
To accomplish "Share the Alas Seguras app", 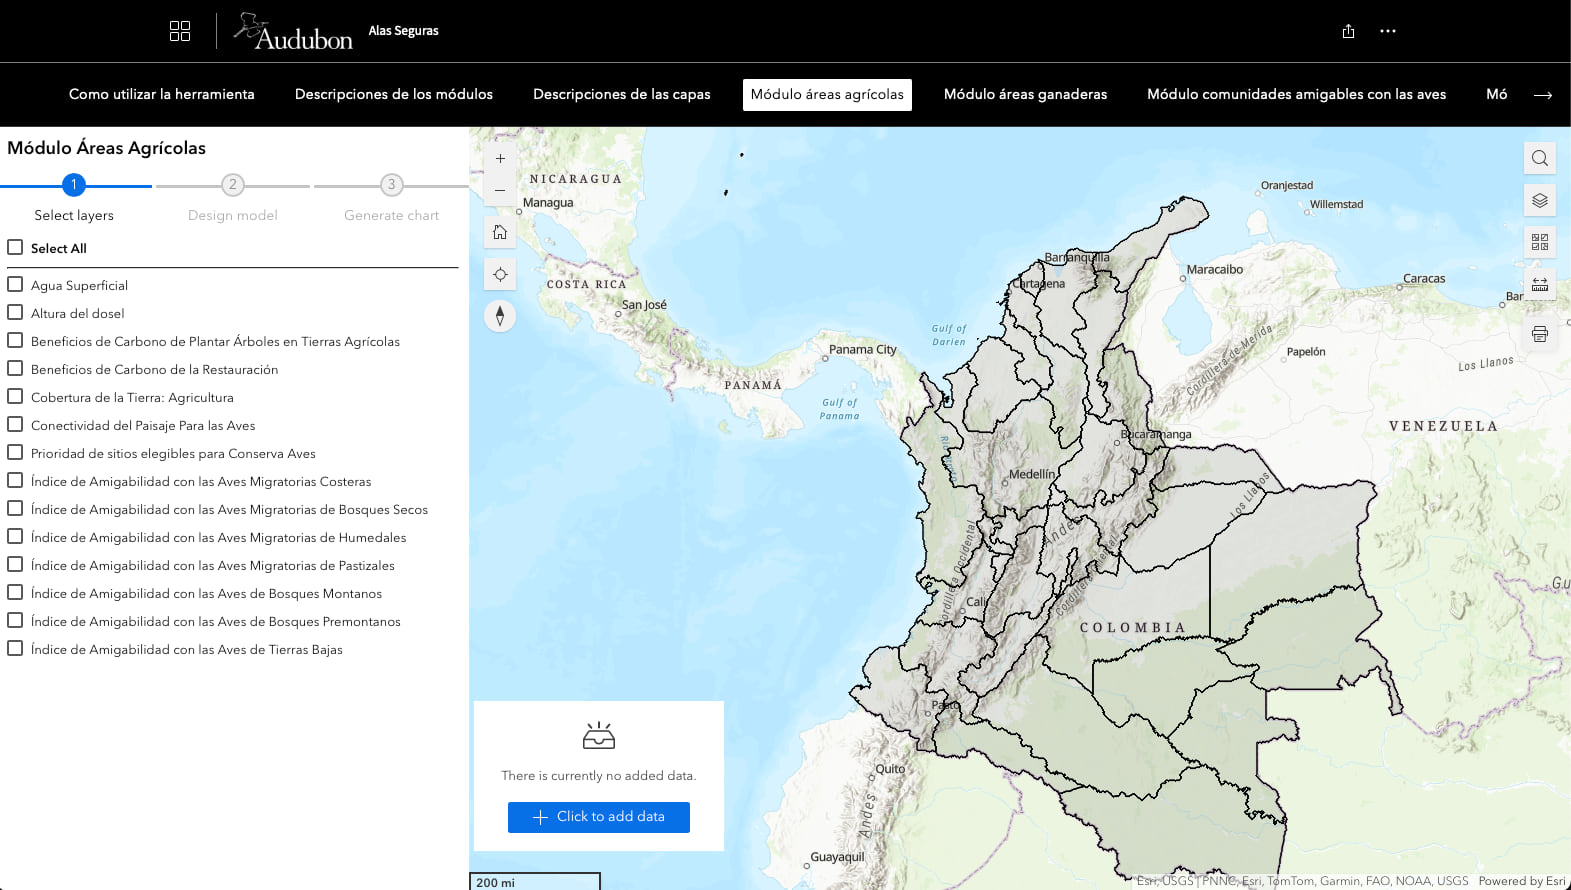I will point(1348,31).
